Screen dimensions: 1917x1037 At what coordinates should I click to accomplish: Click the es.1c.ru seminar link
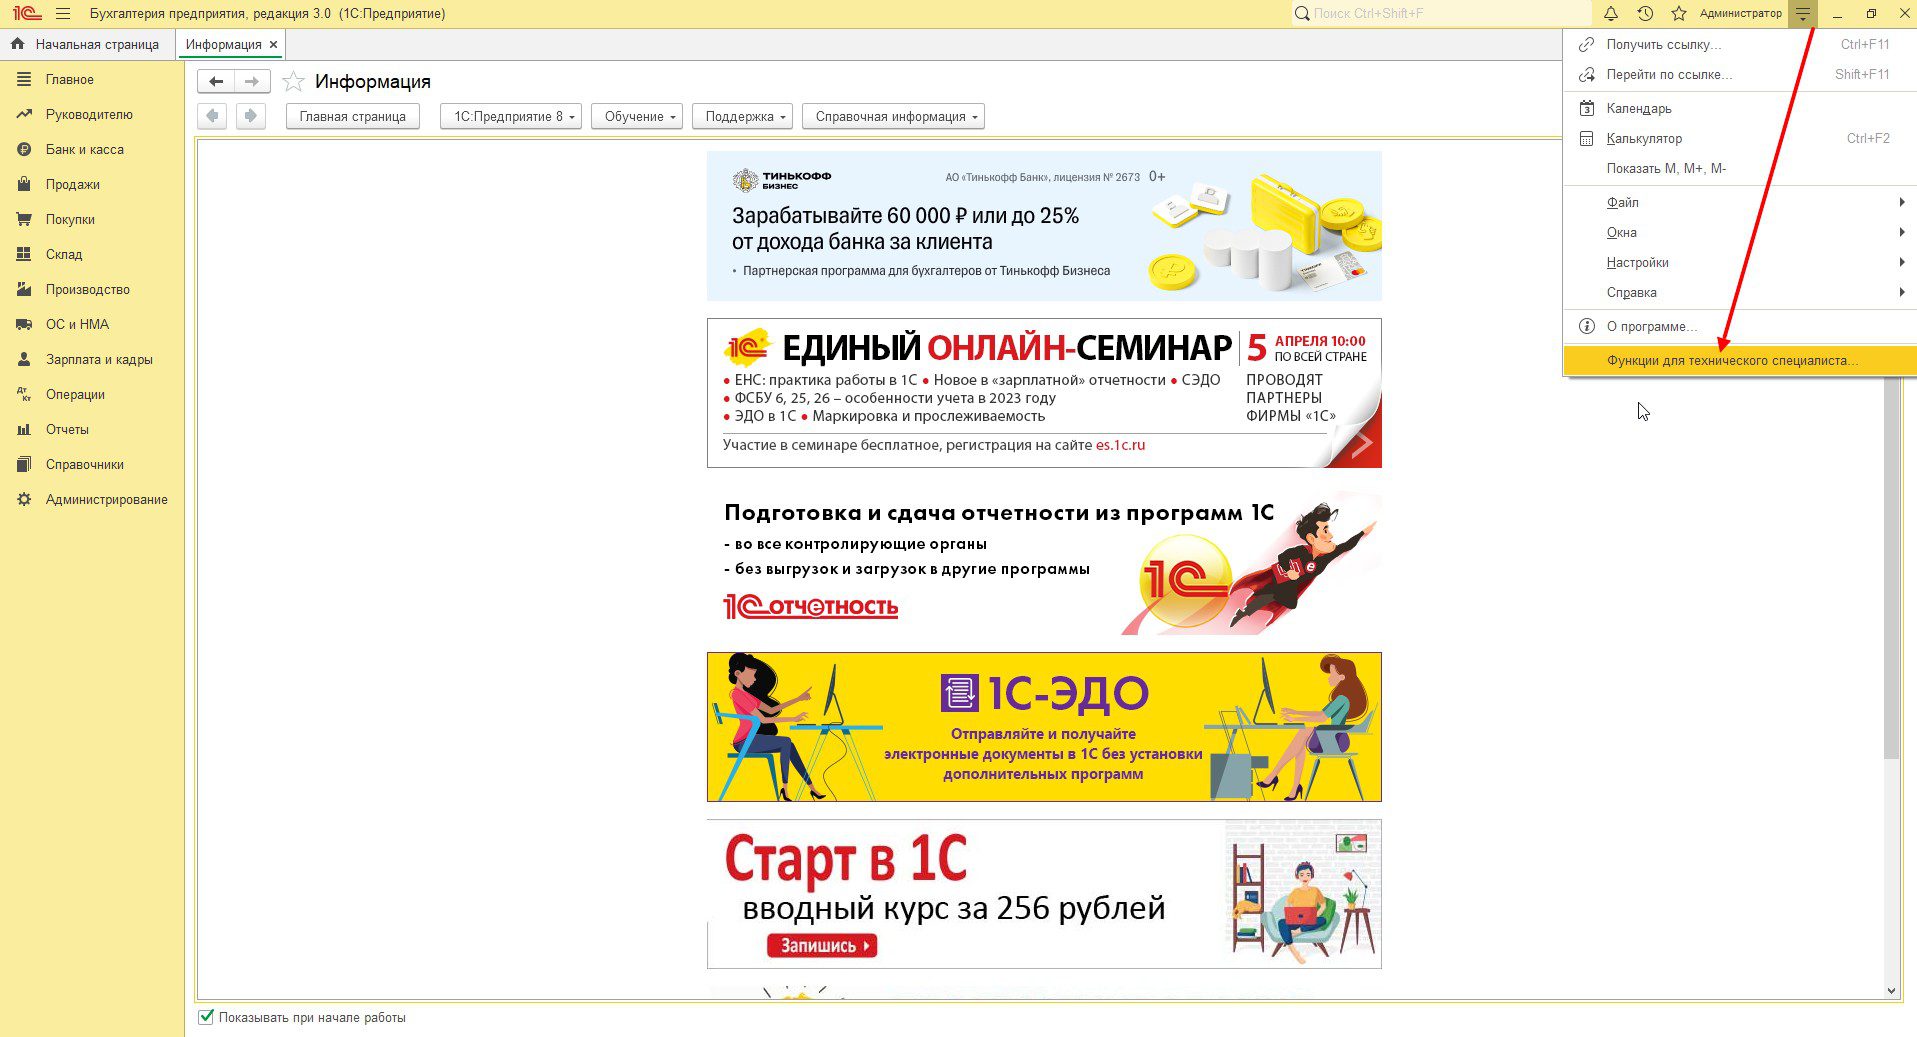[1120, 445]
